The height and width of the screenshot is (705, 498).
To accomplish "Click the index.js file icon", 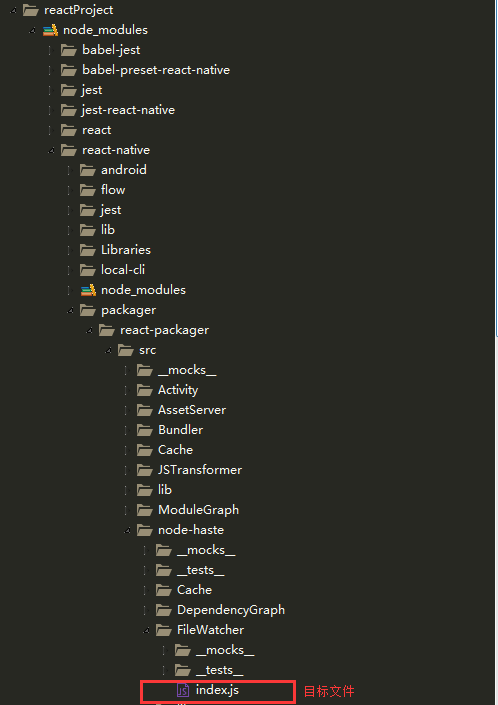I will [x=182, y=690].
